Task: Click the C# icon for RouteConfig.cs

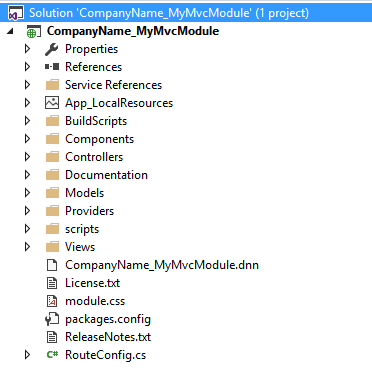Action: point(52,355)
